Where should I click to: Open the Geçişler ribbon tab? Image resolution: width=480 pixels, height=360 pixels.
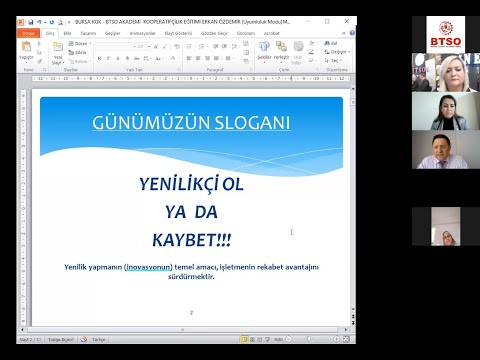coord(113,33)
